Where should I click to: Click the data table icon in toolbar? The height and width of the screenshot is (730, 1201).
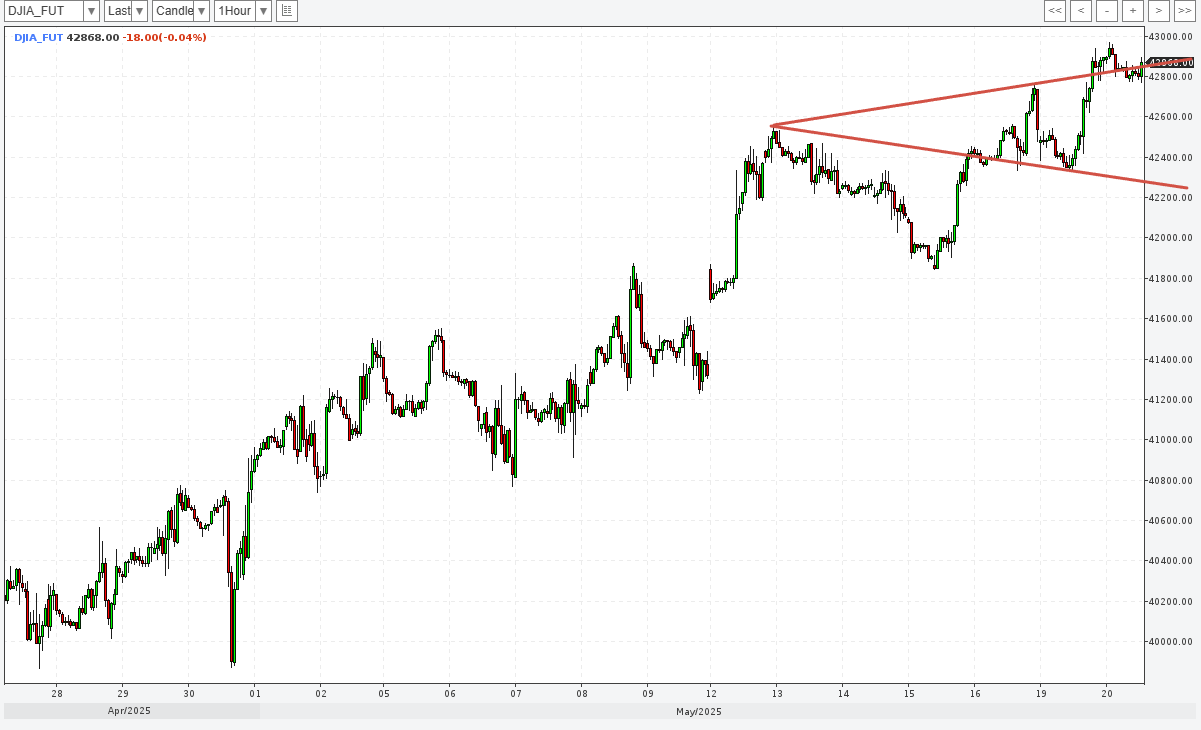coord(287,11)
